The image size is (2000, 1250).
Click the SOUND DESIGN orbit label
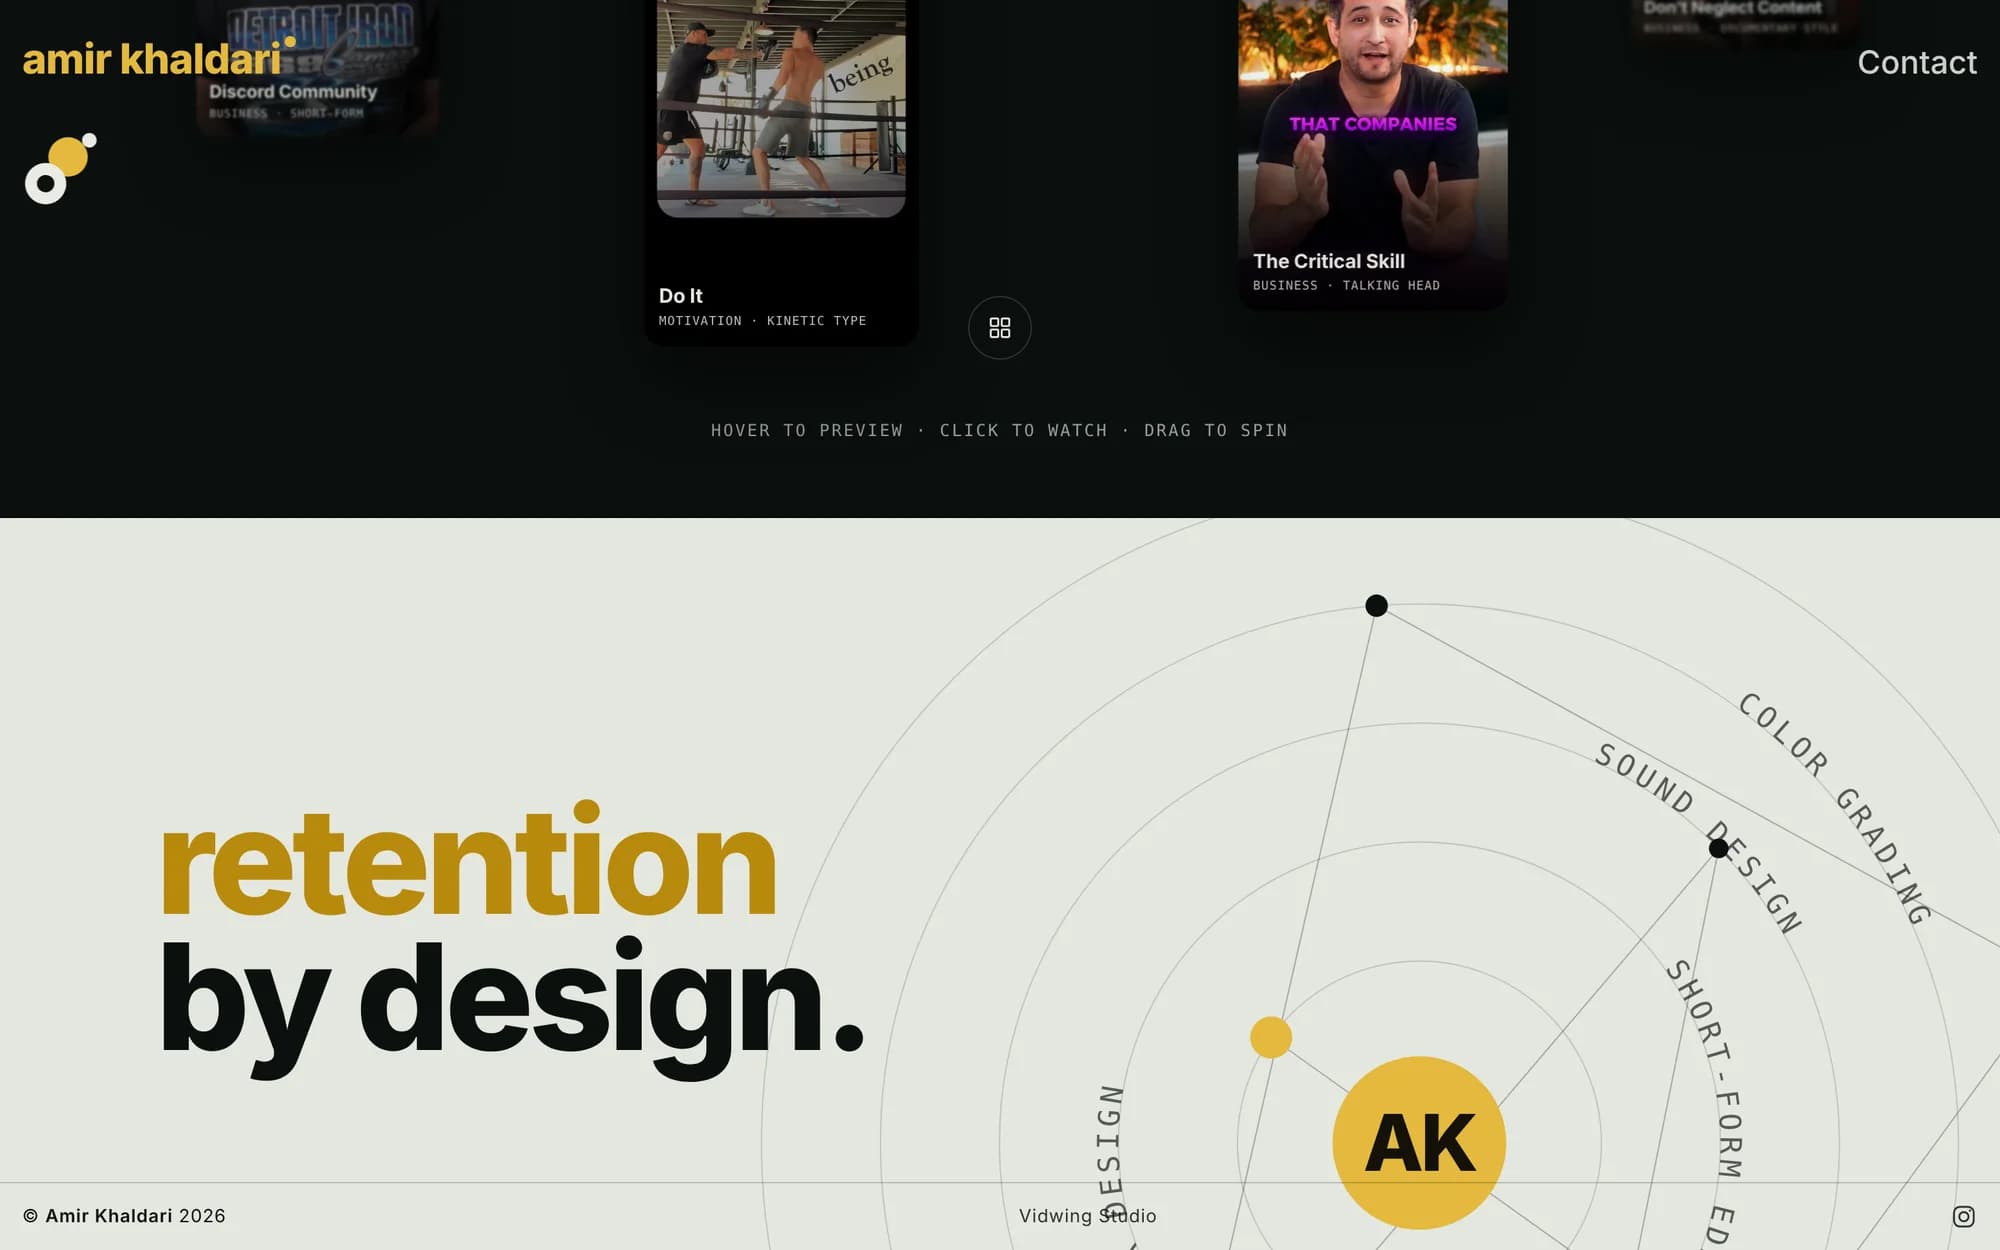click(1700, 838)
